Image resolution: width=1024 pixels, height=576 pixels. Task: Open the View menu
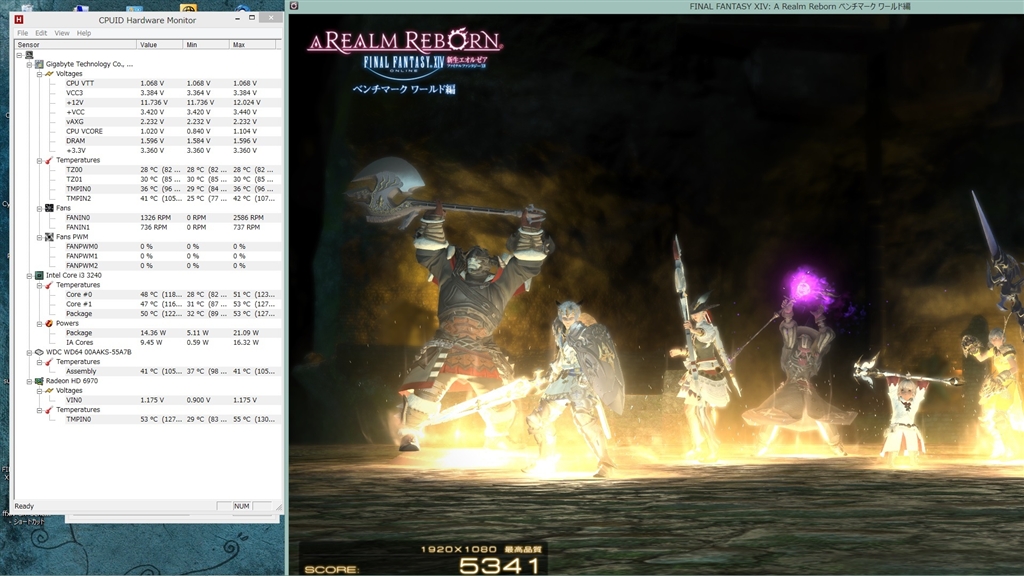point(62,33)
